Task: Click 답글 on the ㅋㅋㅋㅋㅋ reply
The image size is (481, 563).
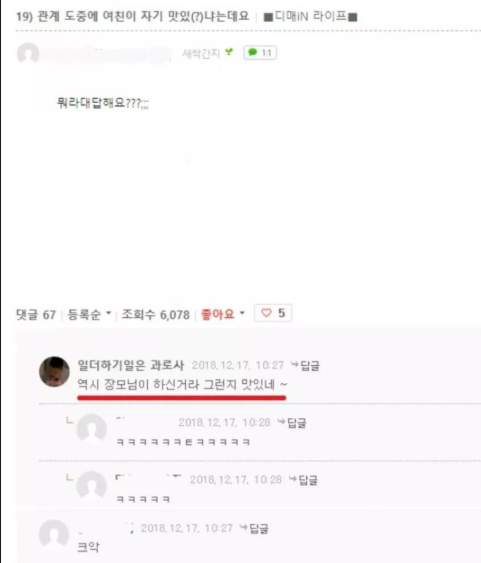Action: (x=304, y=480)
